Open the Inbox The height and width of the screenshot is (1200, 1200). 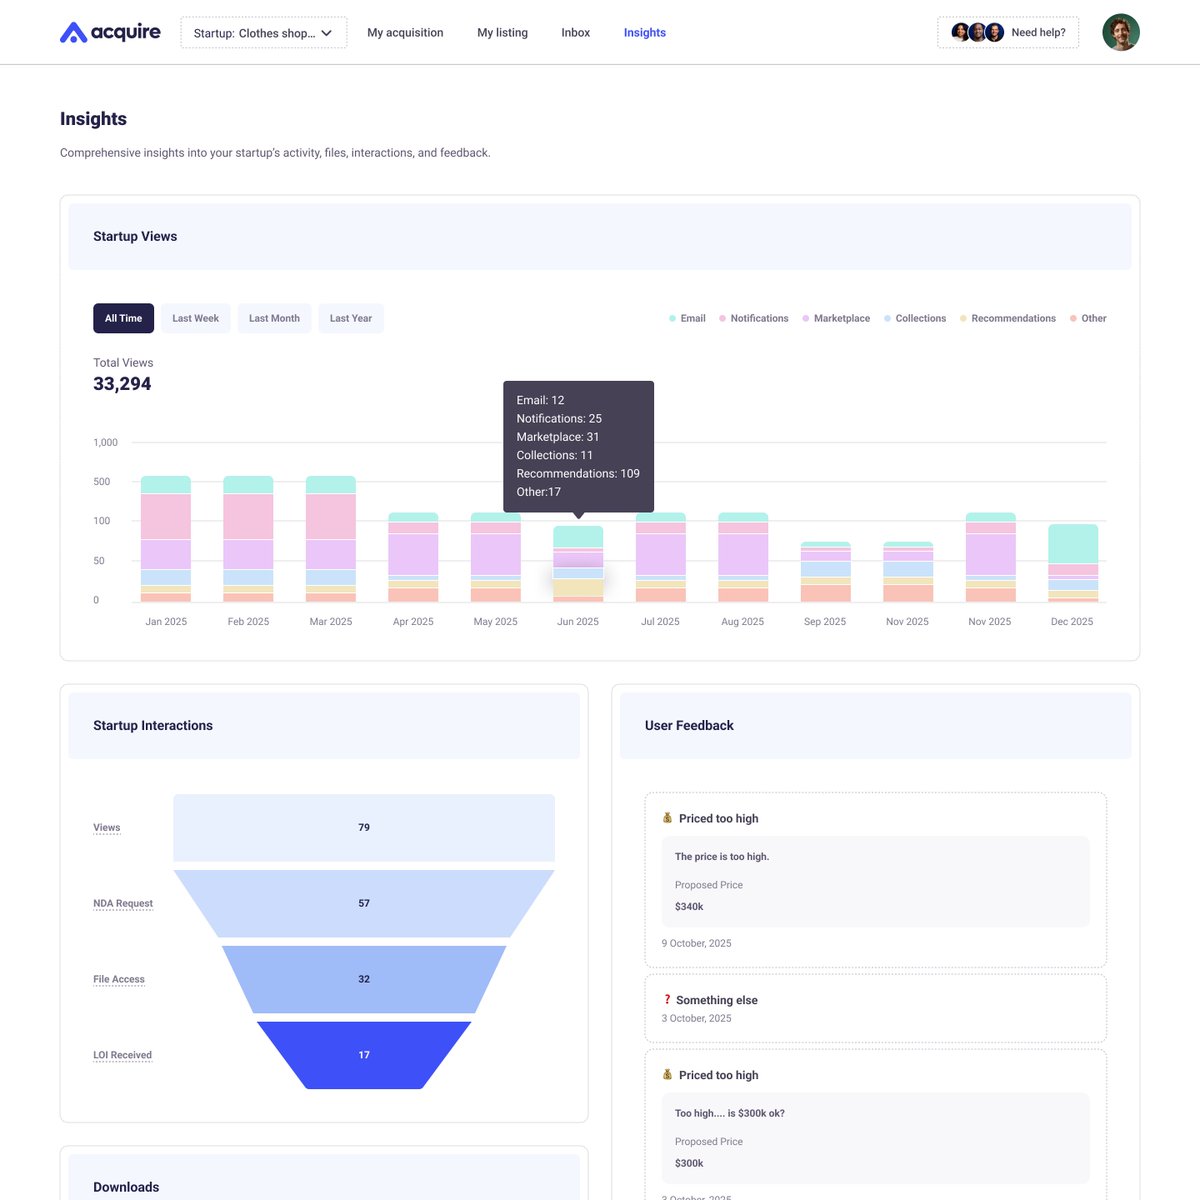click(x=575, y=32)
